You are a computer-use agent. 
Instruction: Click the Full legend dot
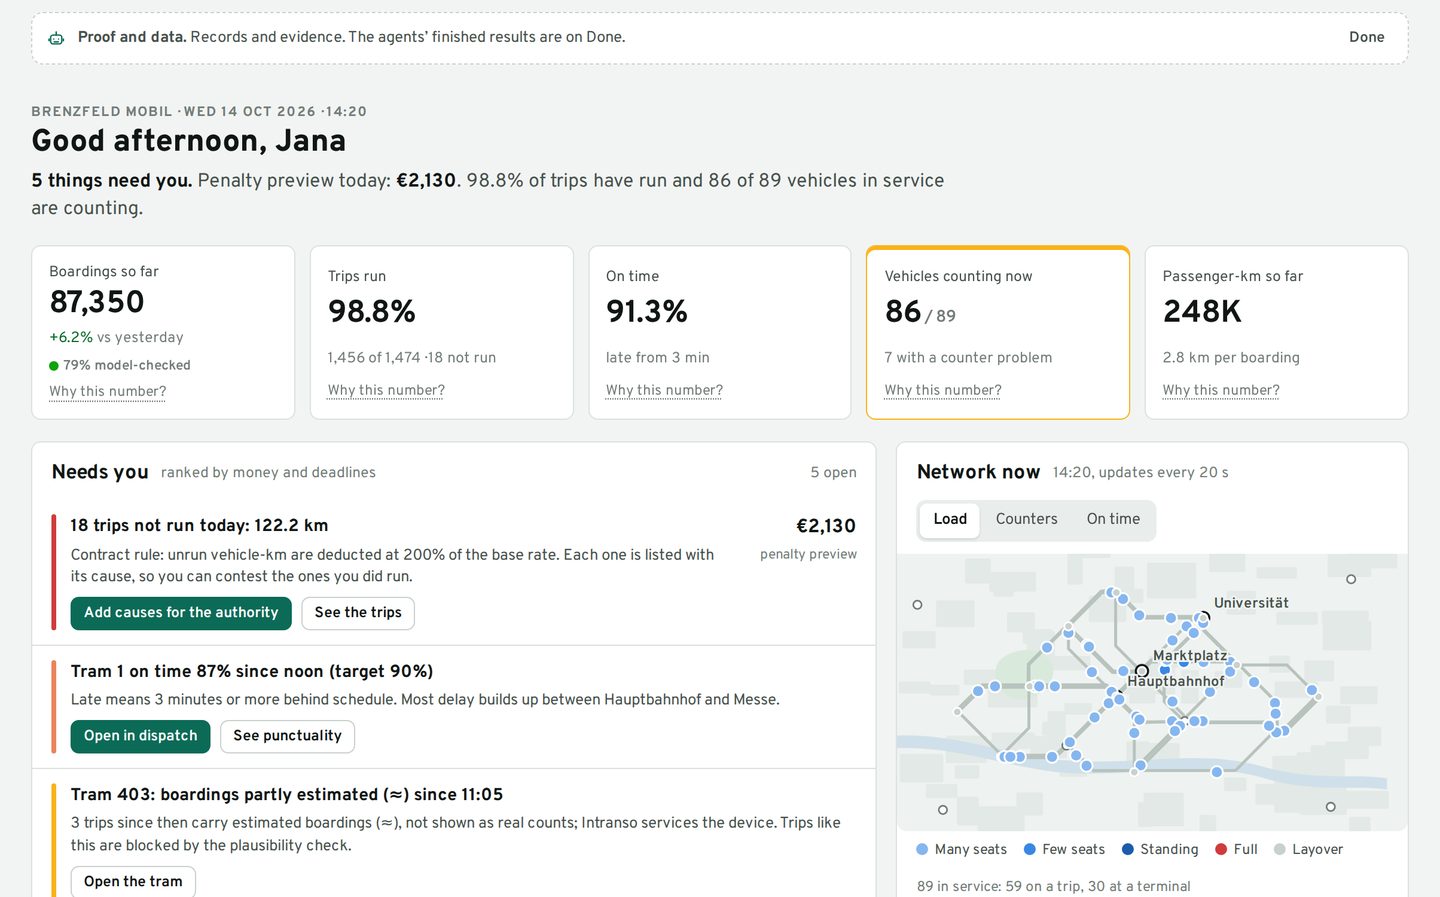pyautogui.click(x=1221, y=849)
